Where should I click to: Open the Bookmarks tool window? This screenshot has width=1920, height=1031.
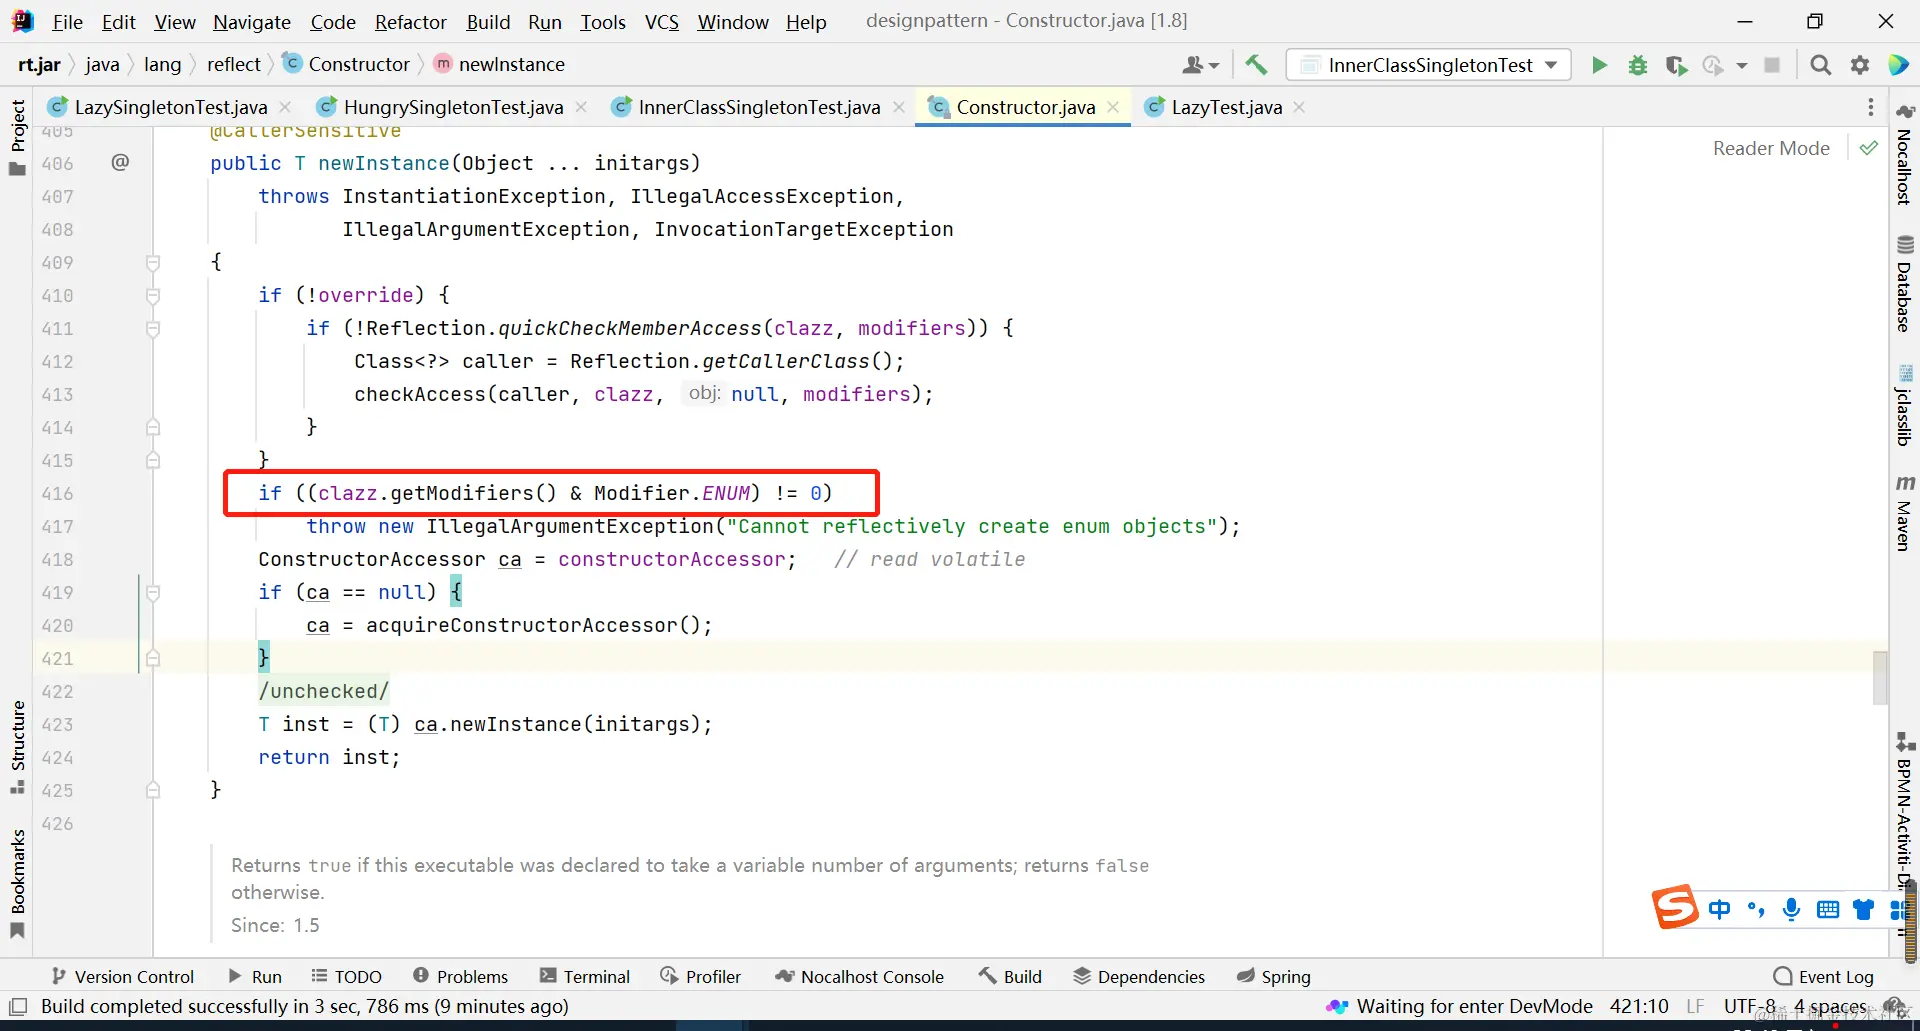click(17, 884)
